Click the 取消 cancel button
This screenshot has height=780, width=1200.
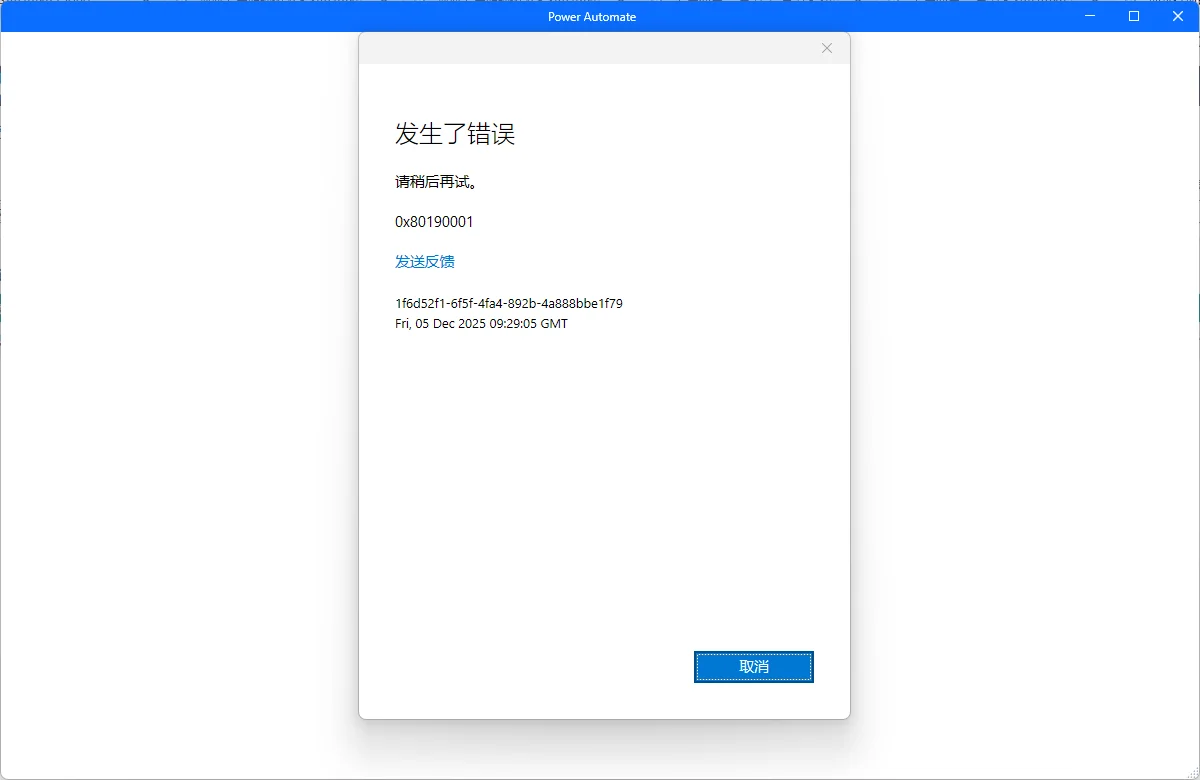click(x=754, y=667)
